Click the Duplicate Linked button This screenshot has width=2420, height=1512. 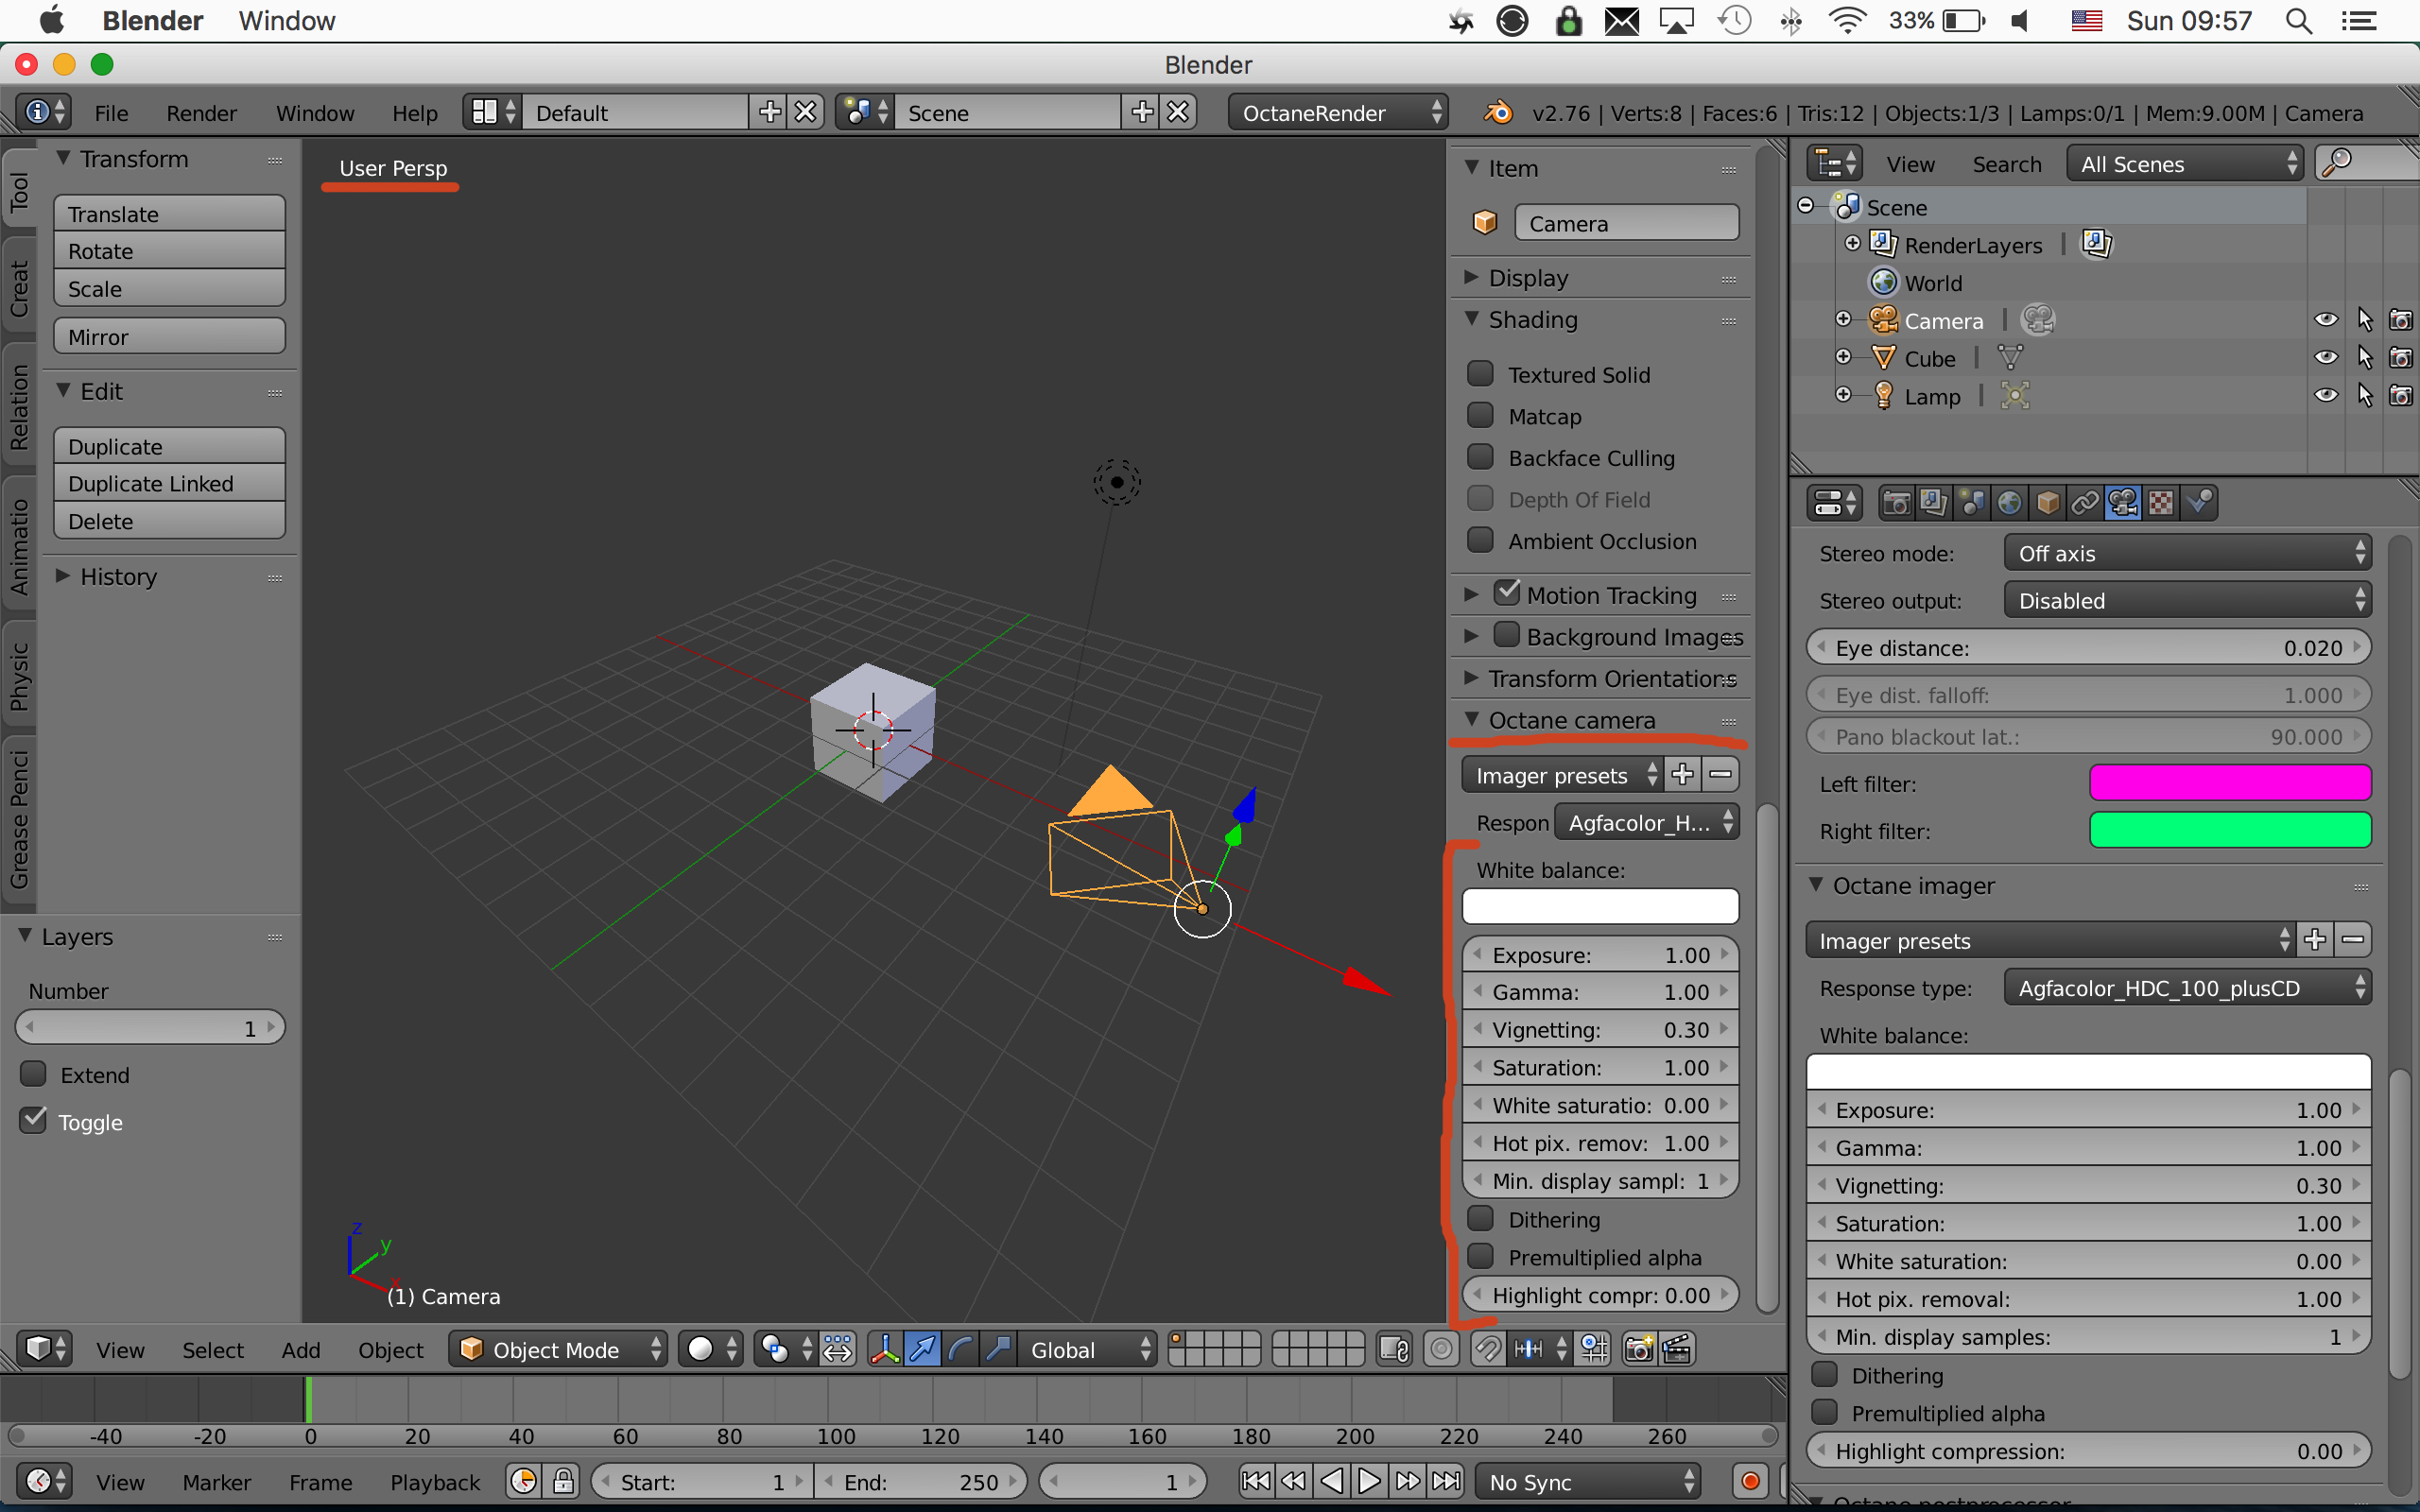(x=169, y=484)
